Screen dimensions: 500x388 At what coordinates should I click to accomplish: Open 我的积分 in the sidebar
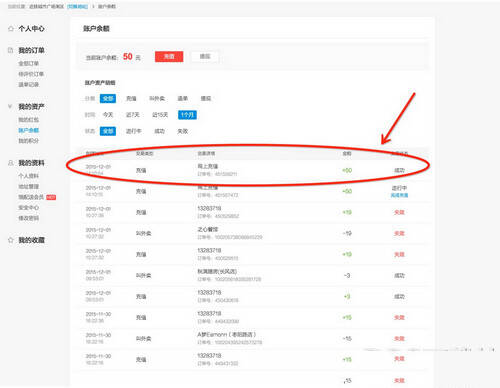click(x=29, y=141)
